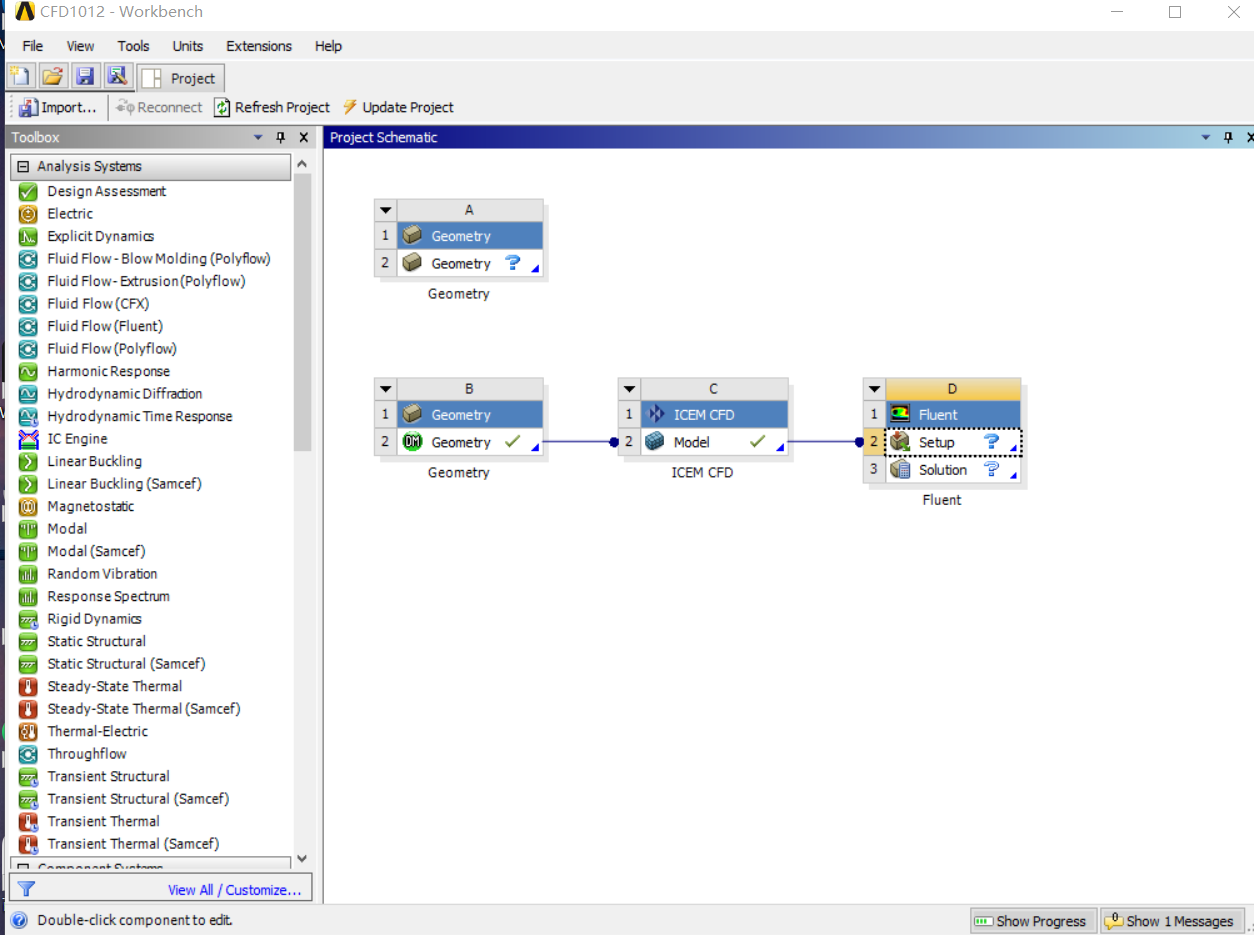1254x935 pixels.
Task: Pin the Toolbox panel with pushpin icon
Action: click(x=281, y=138)
